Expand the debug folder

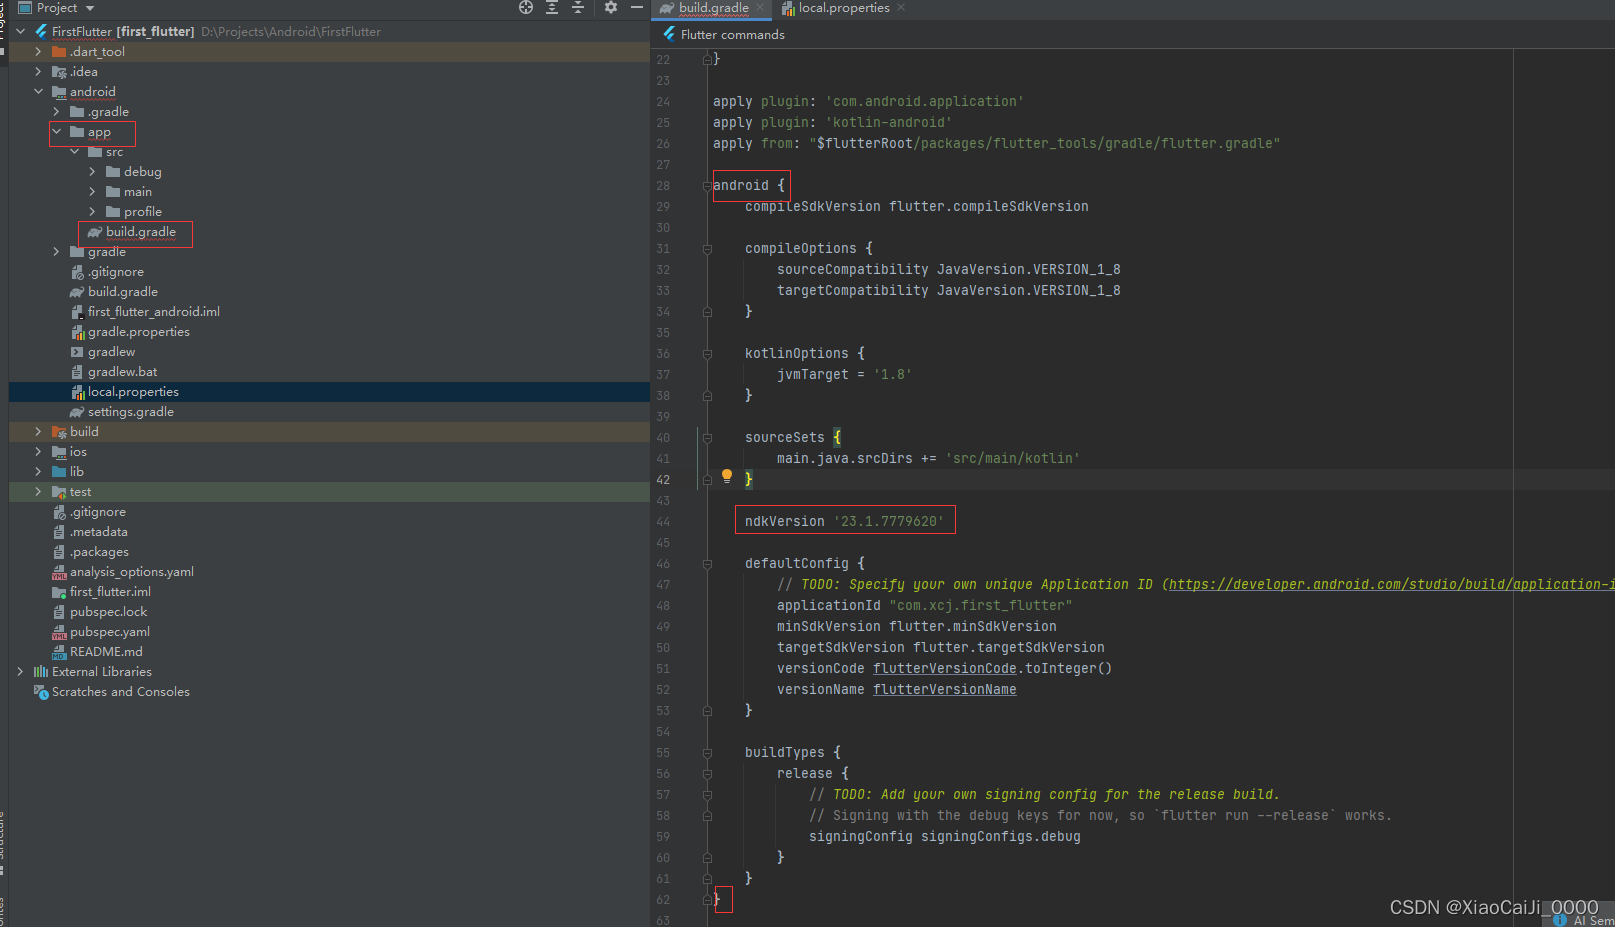(x=92, y=172)
